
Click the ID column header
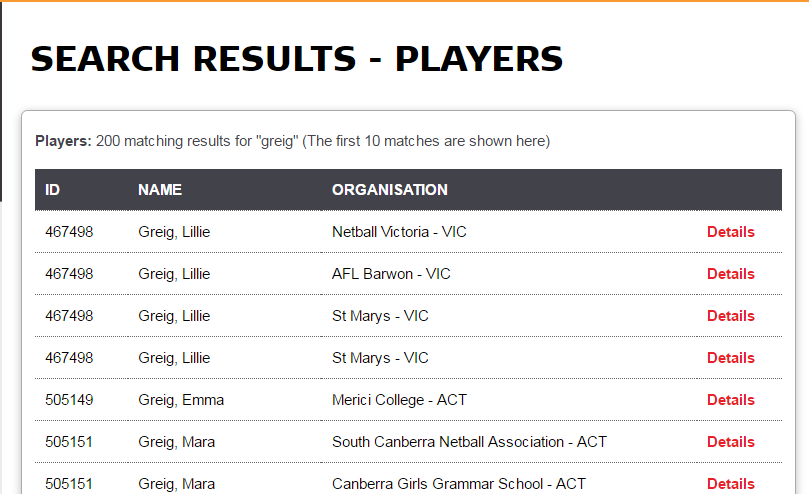point(52,190)
